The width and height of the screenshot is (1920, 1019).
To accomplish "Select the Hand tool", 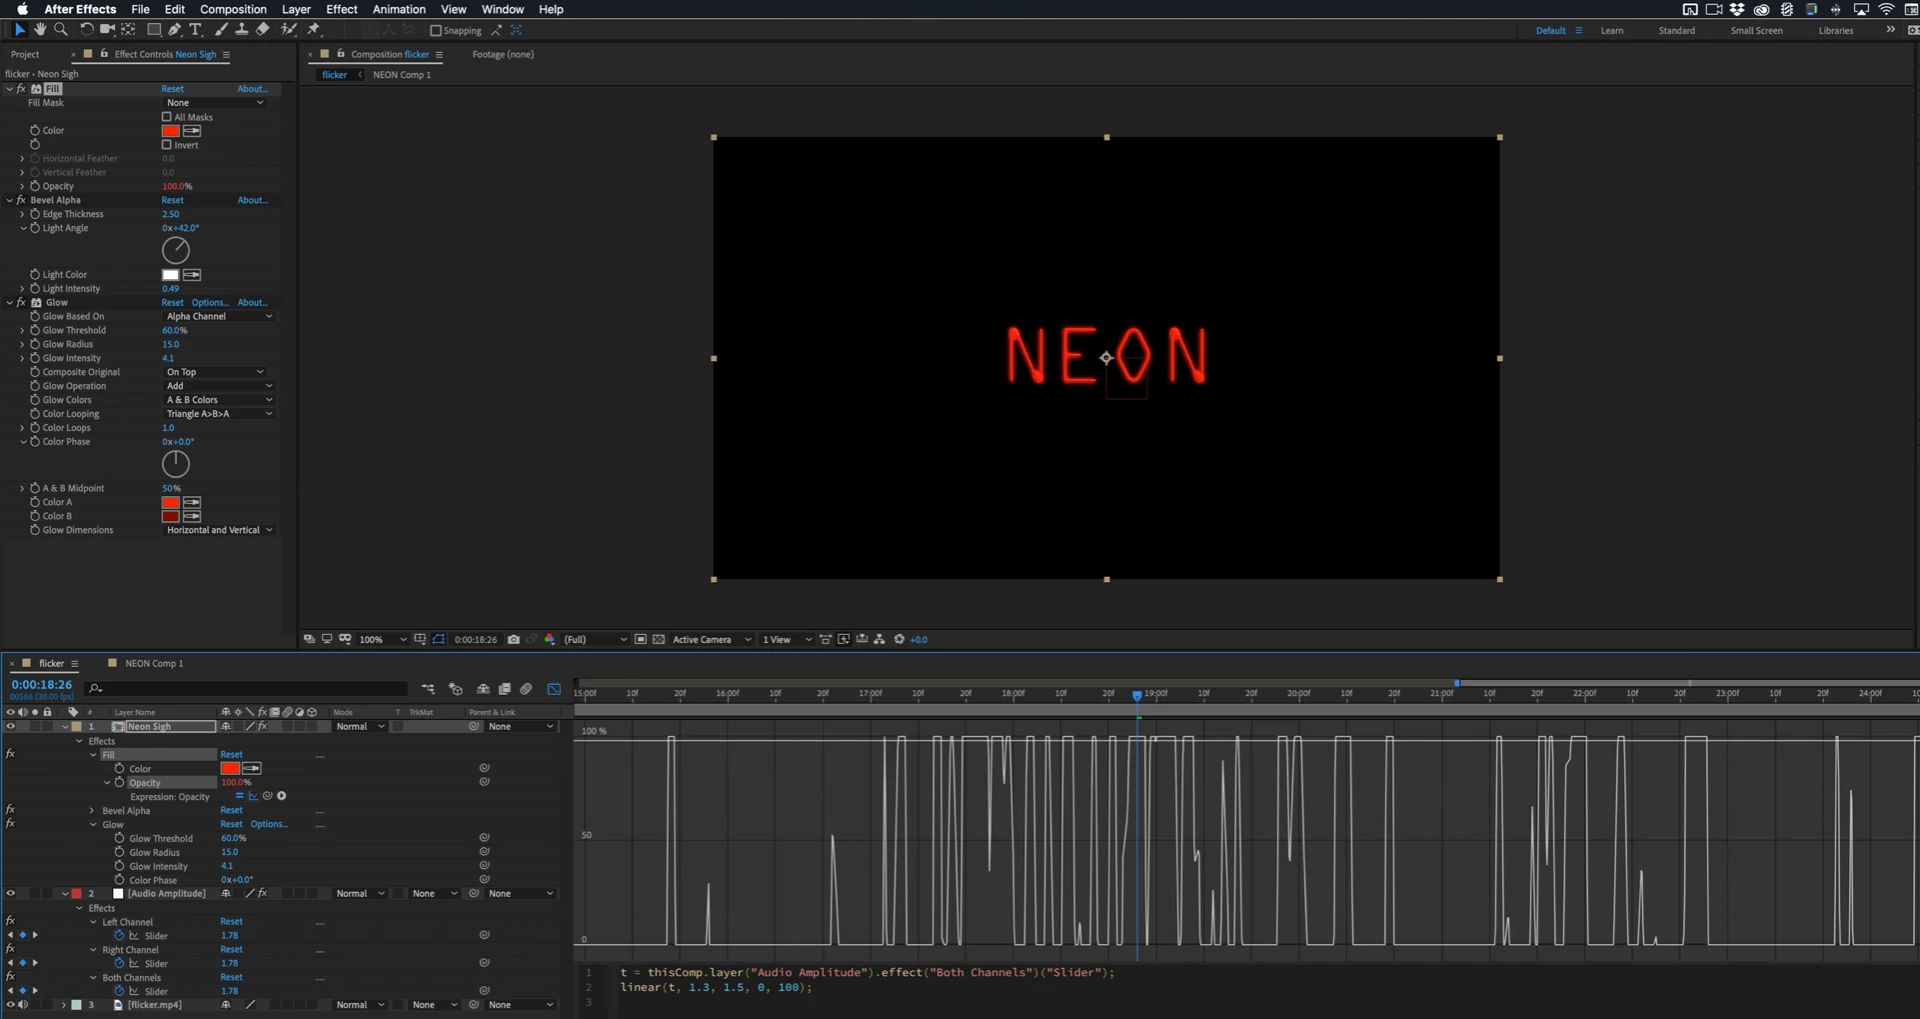I will 40,30.
